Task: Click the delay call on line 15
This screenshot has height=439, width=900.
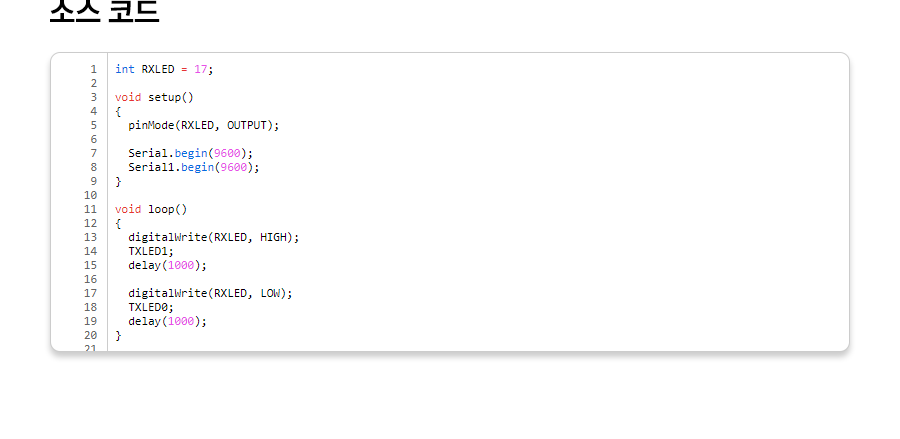Action: coord(144,265)
